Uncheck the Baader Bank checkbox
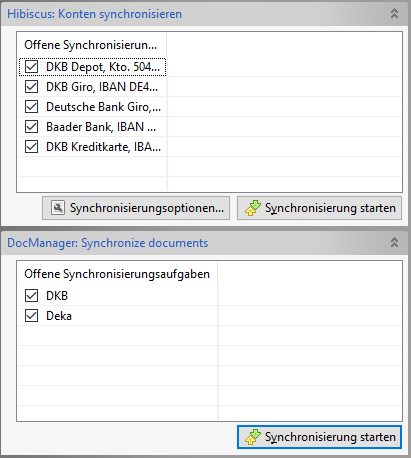The image size is (411, 458). pos(31,127)
